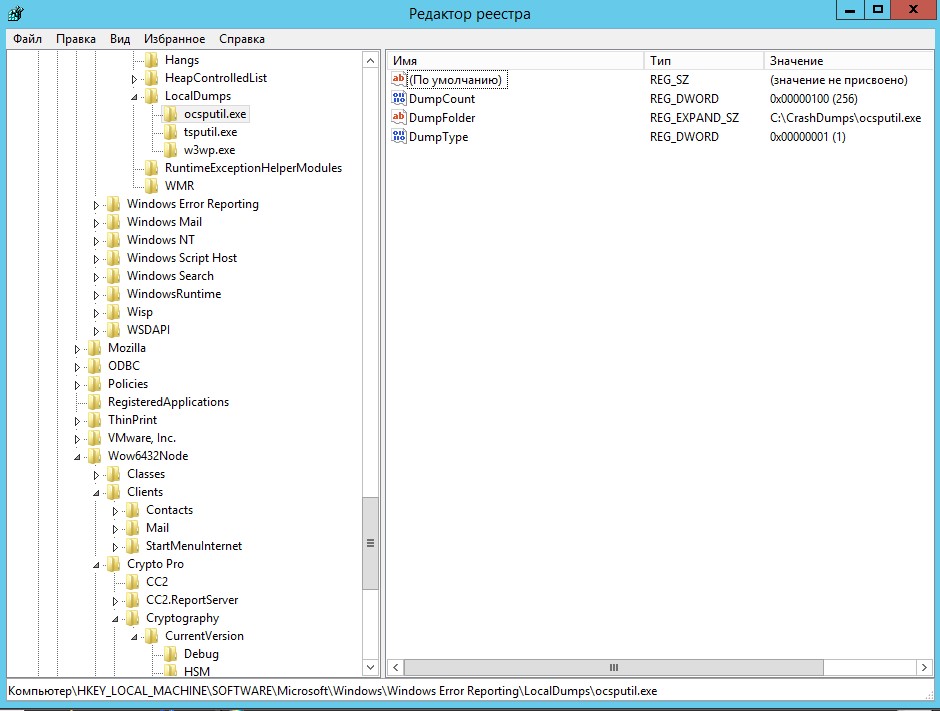Viewport: 940px width, 711px height.
Task: Click values pane horizontal scroll right arrow
Action: [924, 667]
